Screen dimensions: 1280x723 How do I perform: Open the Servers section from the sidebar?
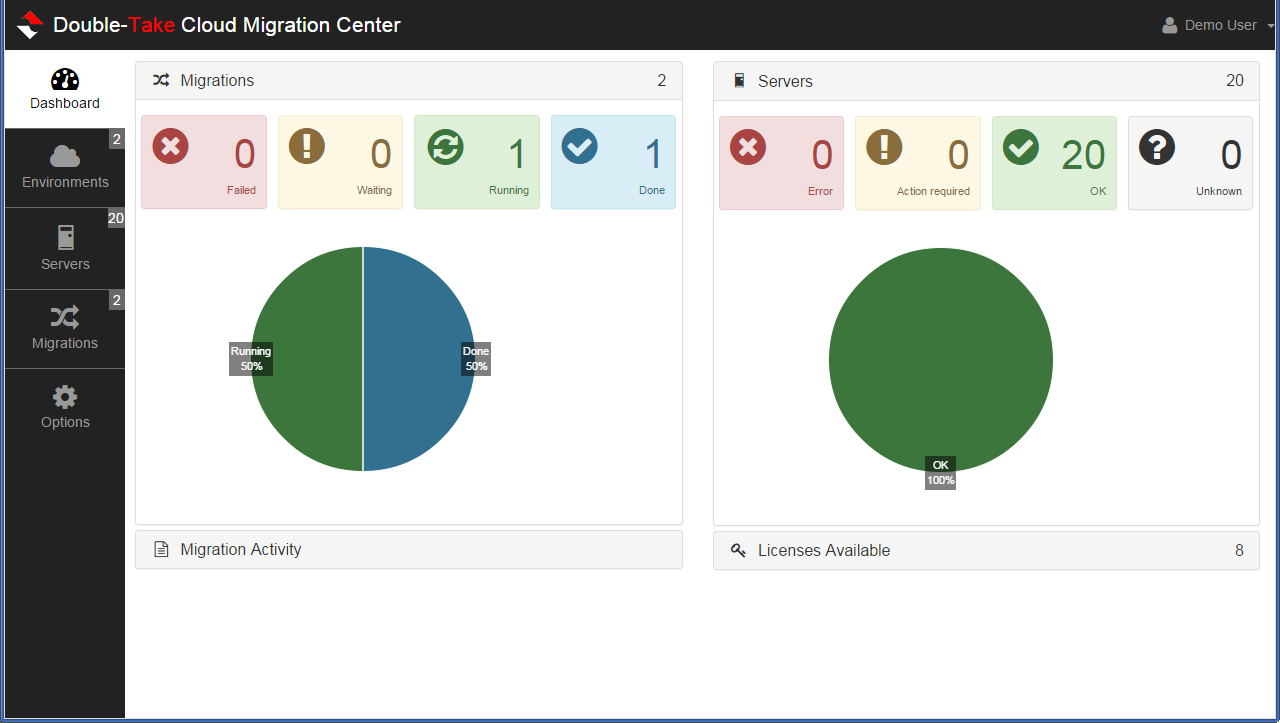click(x=64, y=248)
